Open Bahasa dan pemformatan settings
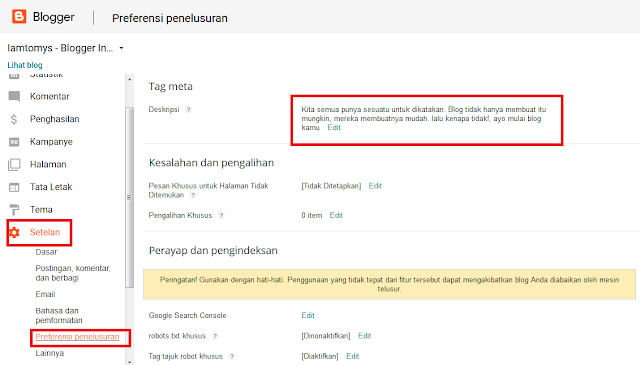Screen dimensions: 640x365 pos(59,316)
